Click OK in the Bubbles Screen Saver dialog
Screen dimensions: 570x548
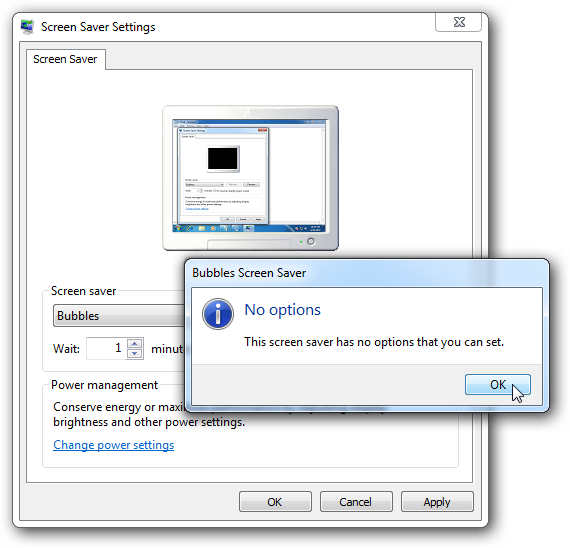tap(498, 384)
